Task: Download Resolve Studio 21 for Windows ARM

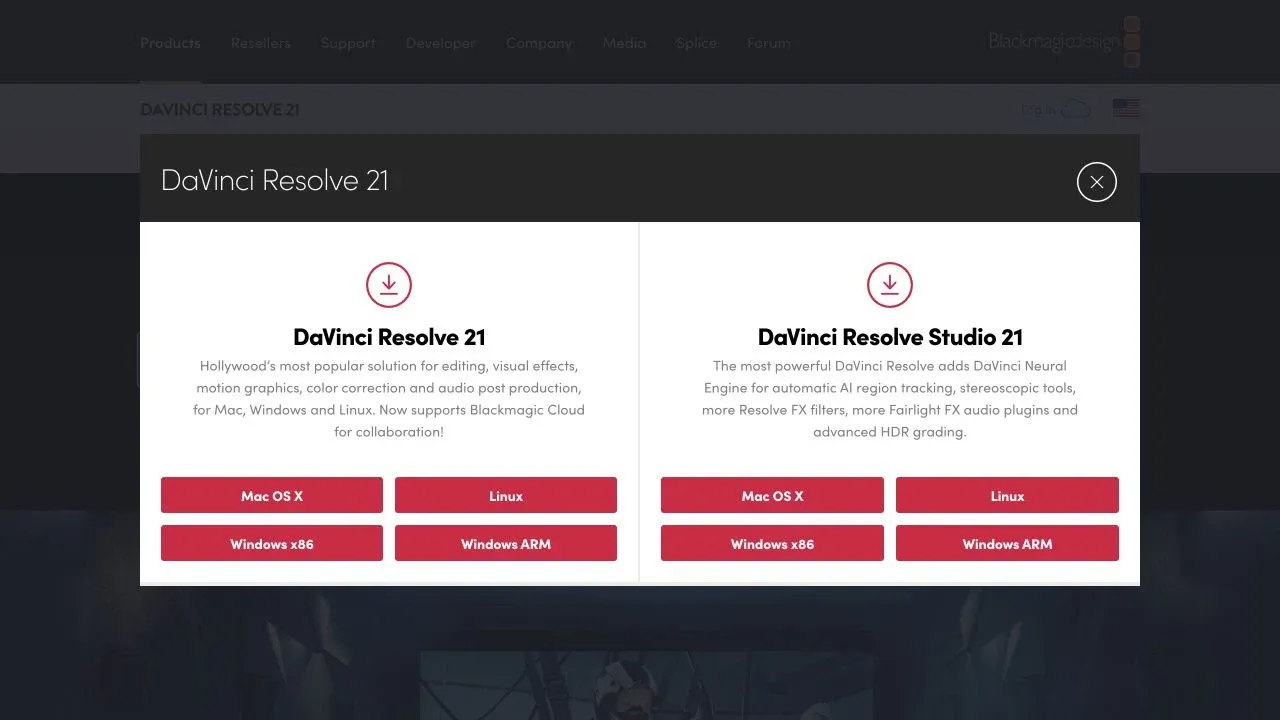Action: click(1007, 543)
